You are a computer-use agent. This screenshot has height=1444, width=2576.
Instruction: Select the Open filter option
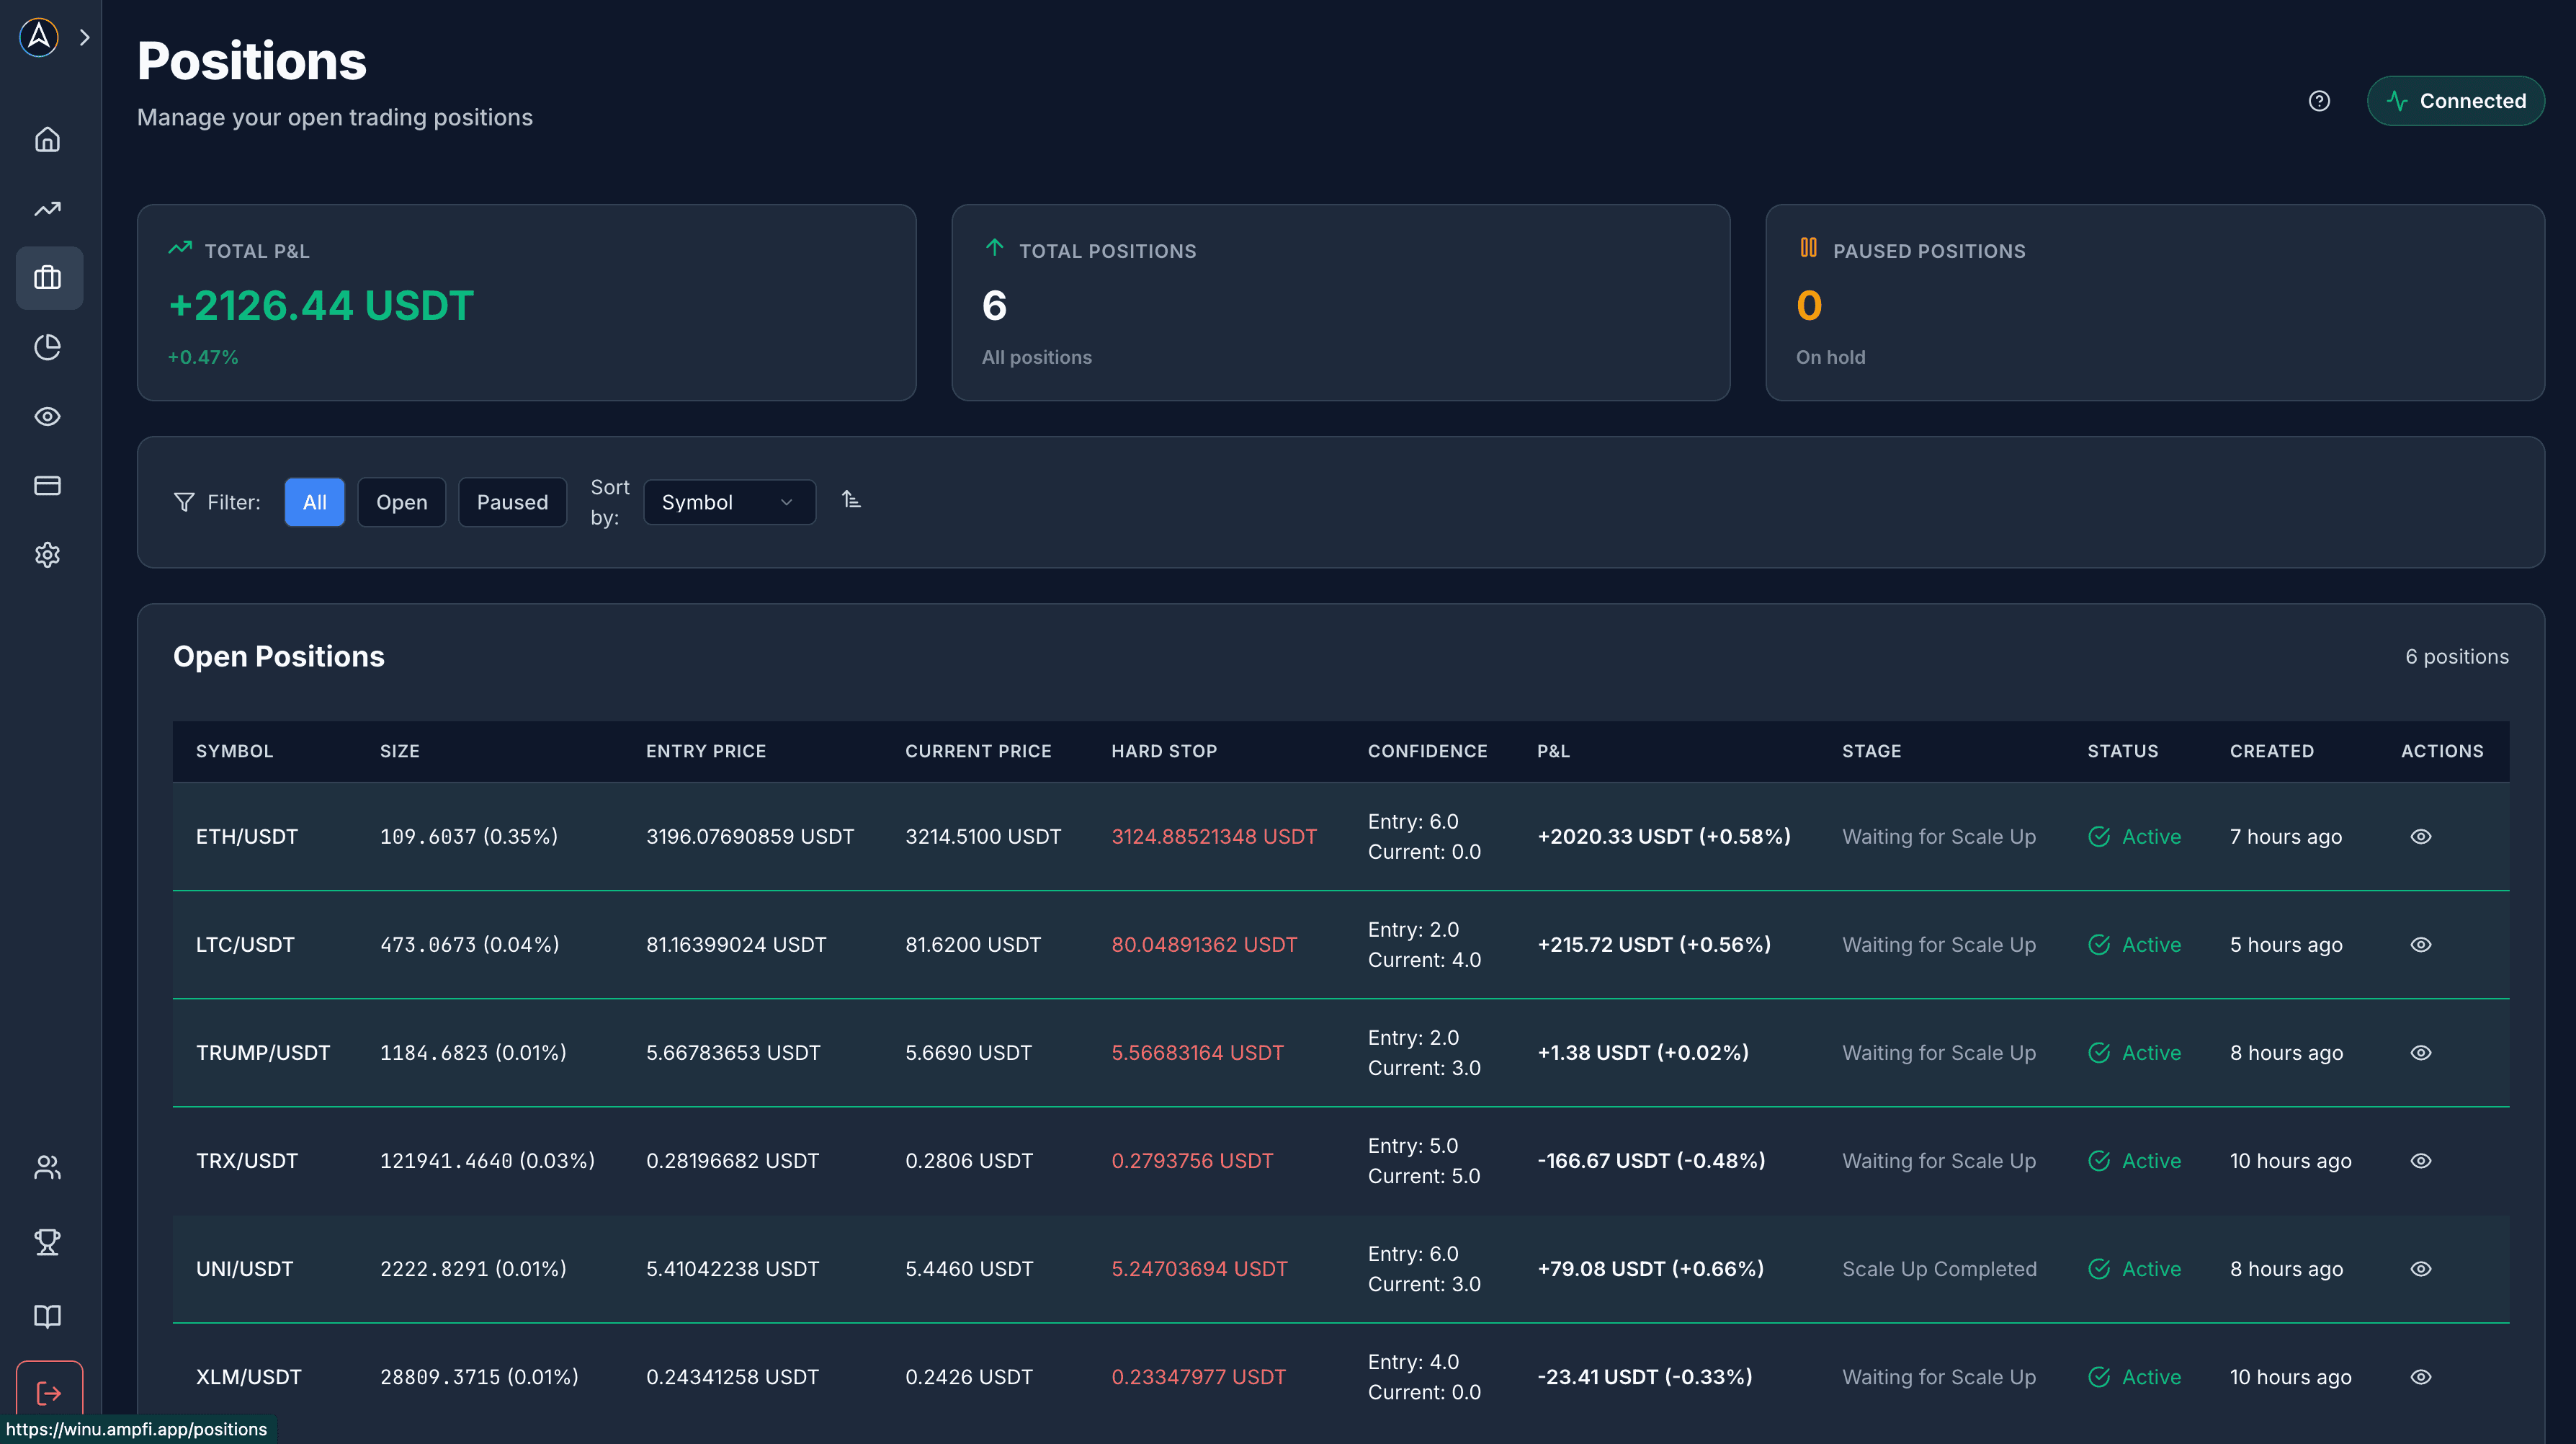click(x=401, y=502)
